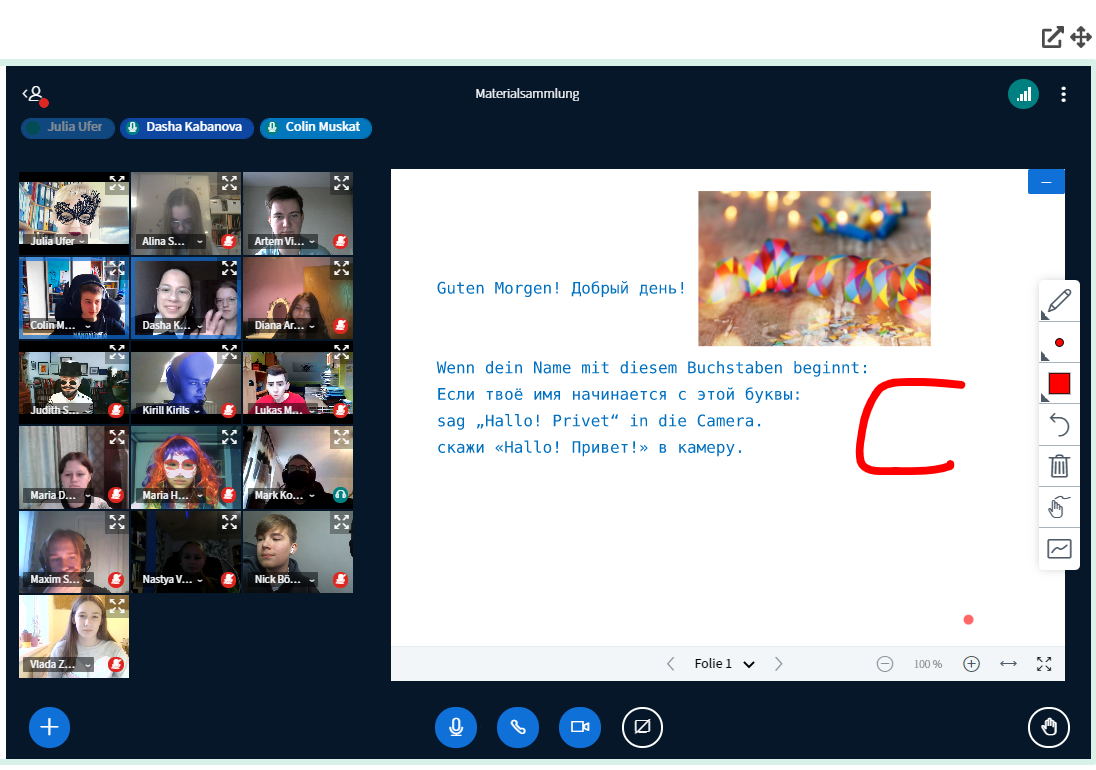Zoom out of the presentation
Viewport: 1096px width, 770px height.
884,664
